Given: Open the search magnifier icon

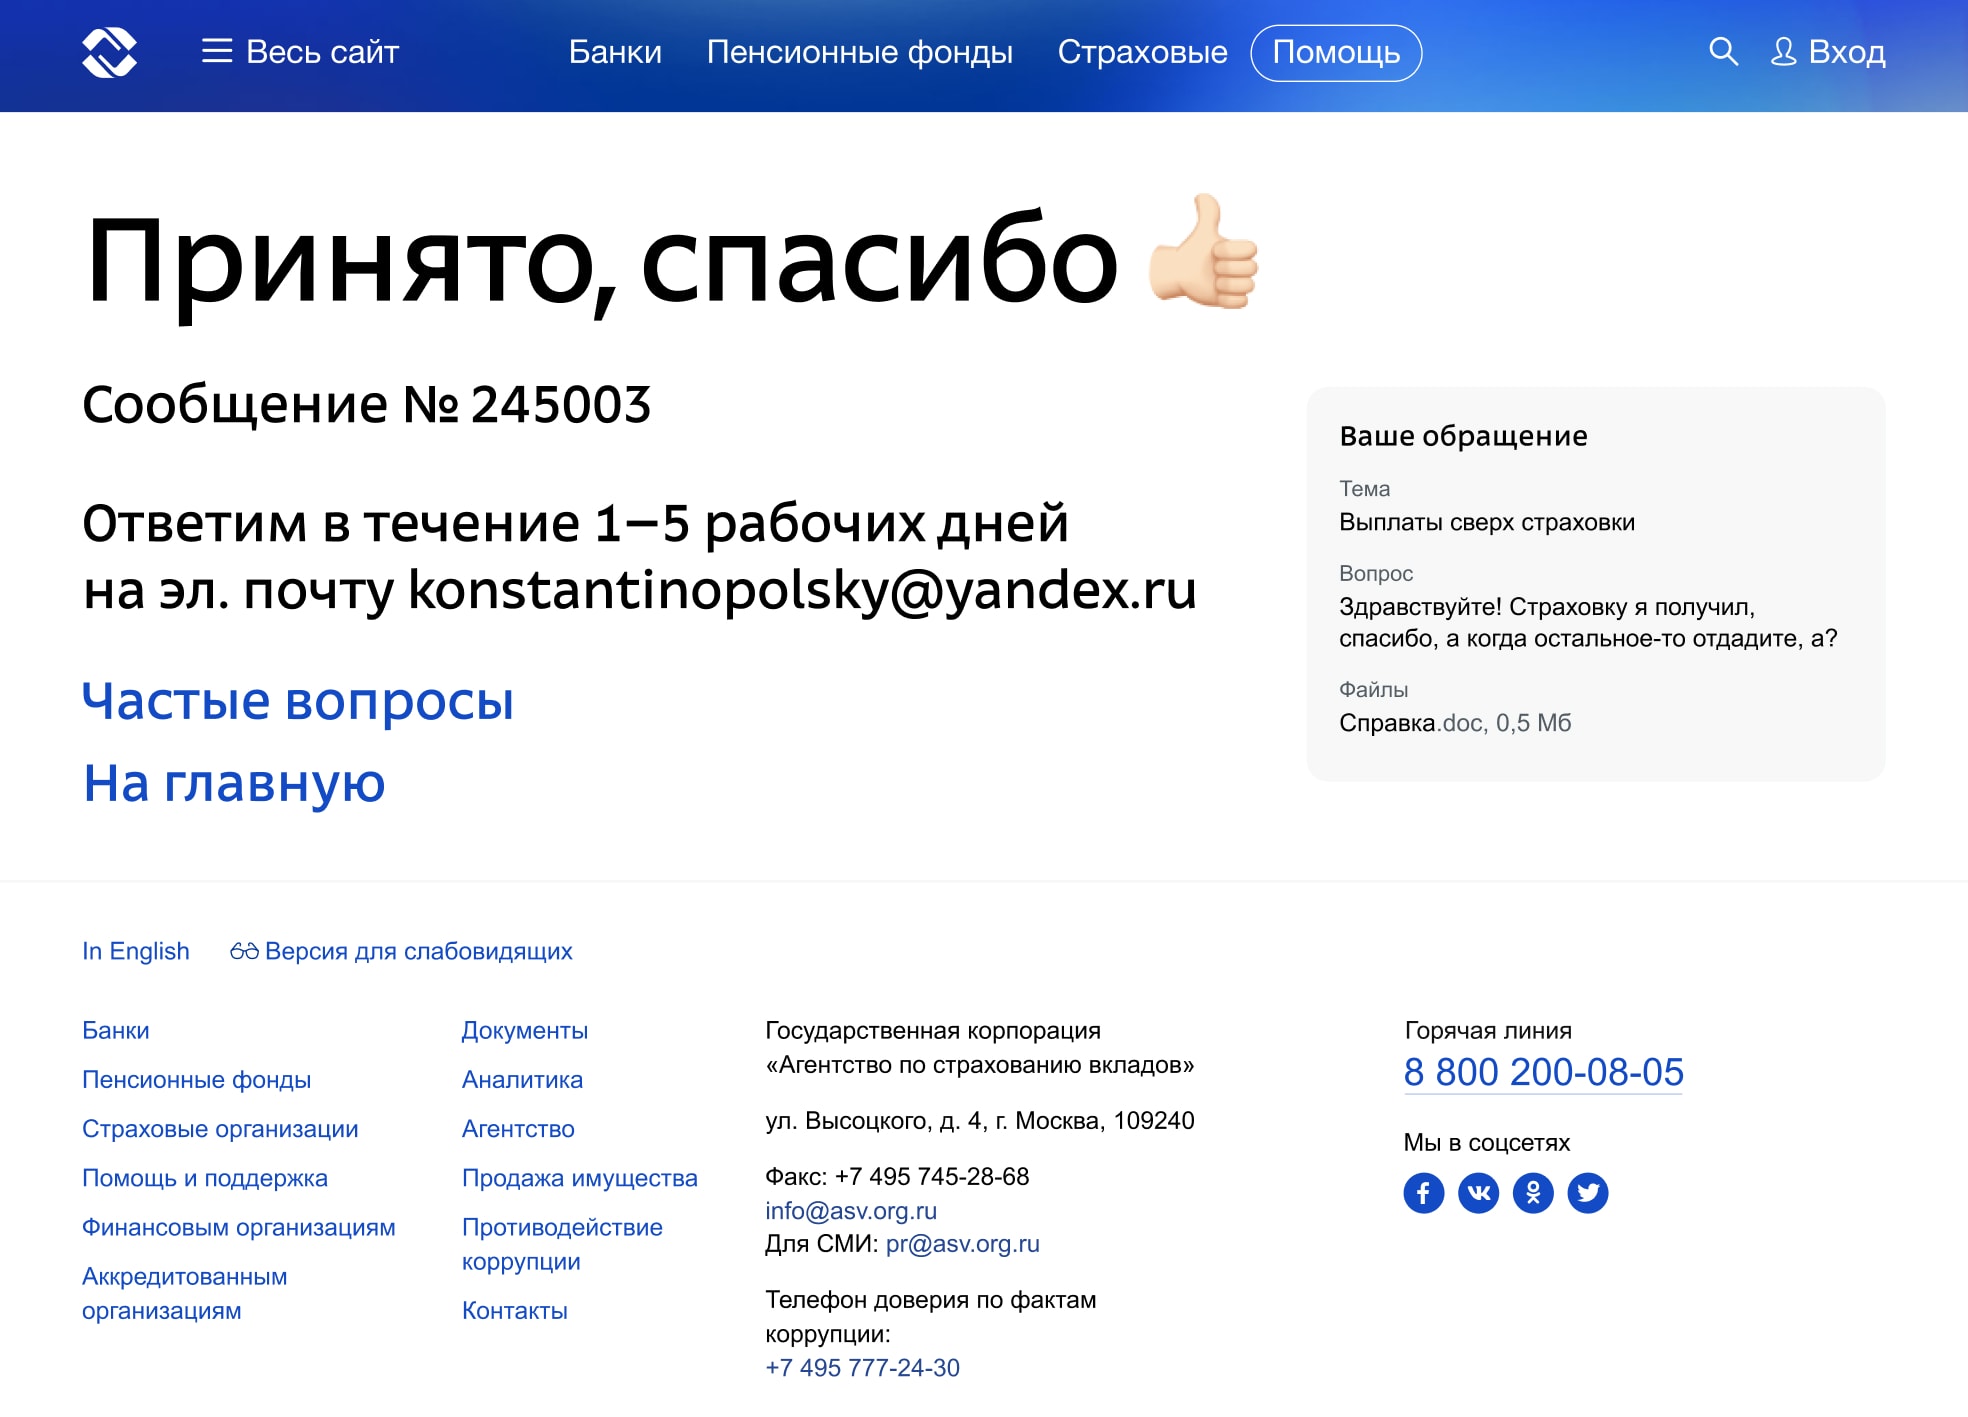Looking at the screenshot, I should point(1723,51).
